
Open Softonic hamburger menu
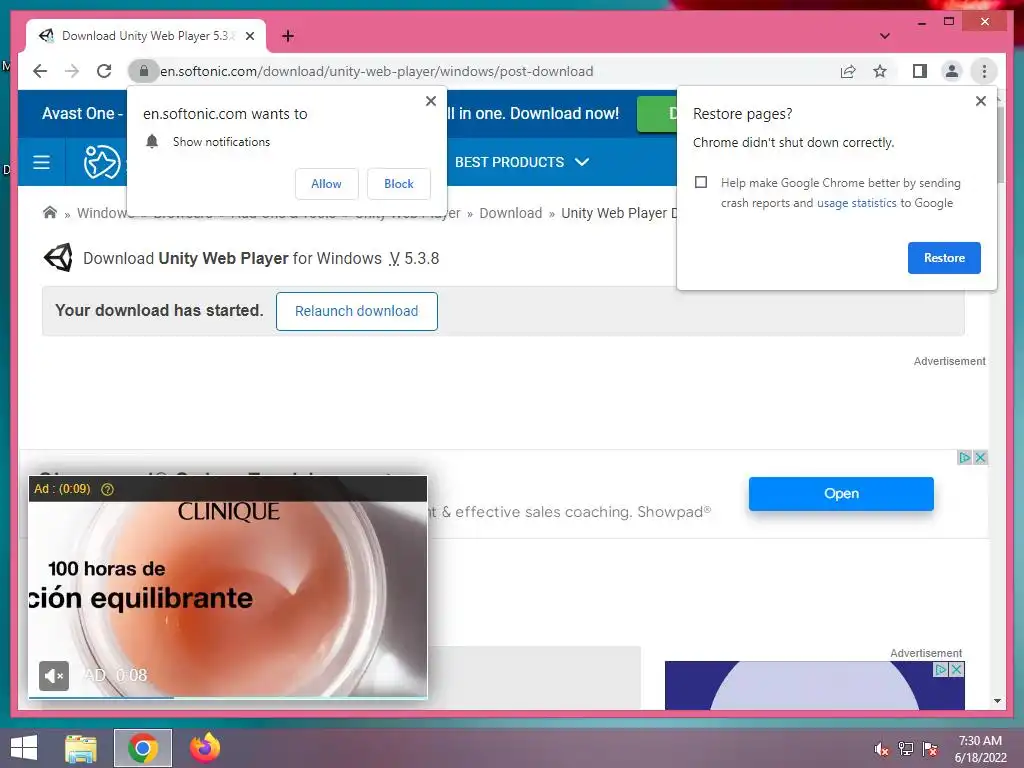(41, 162)
